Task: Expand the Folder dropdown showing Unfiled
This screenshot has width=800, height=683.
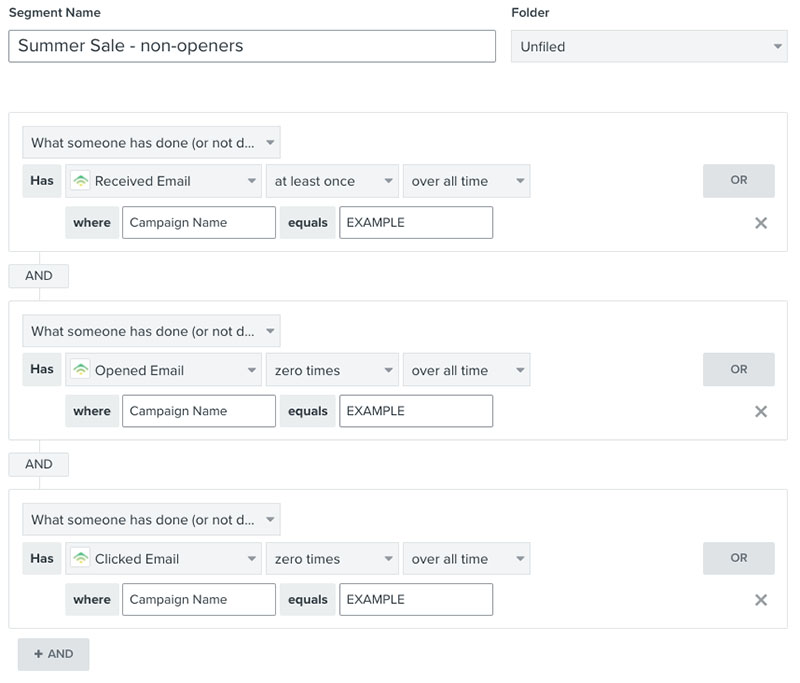Action: coord(648,46)
